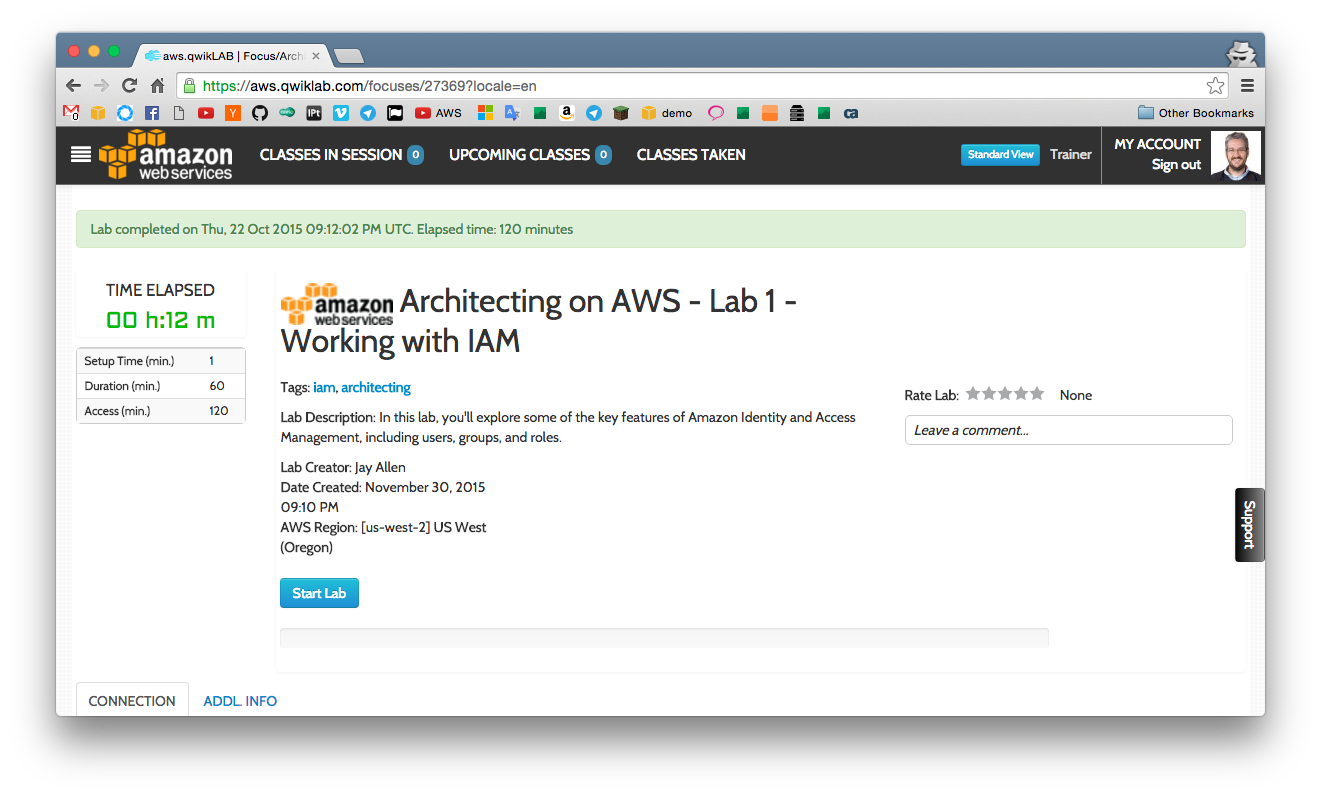Screen dimensions: 1321x796
Task: Open the Support side tab
Action: [1249, 524]
